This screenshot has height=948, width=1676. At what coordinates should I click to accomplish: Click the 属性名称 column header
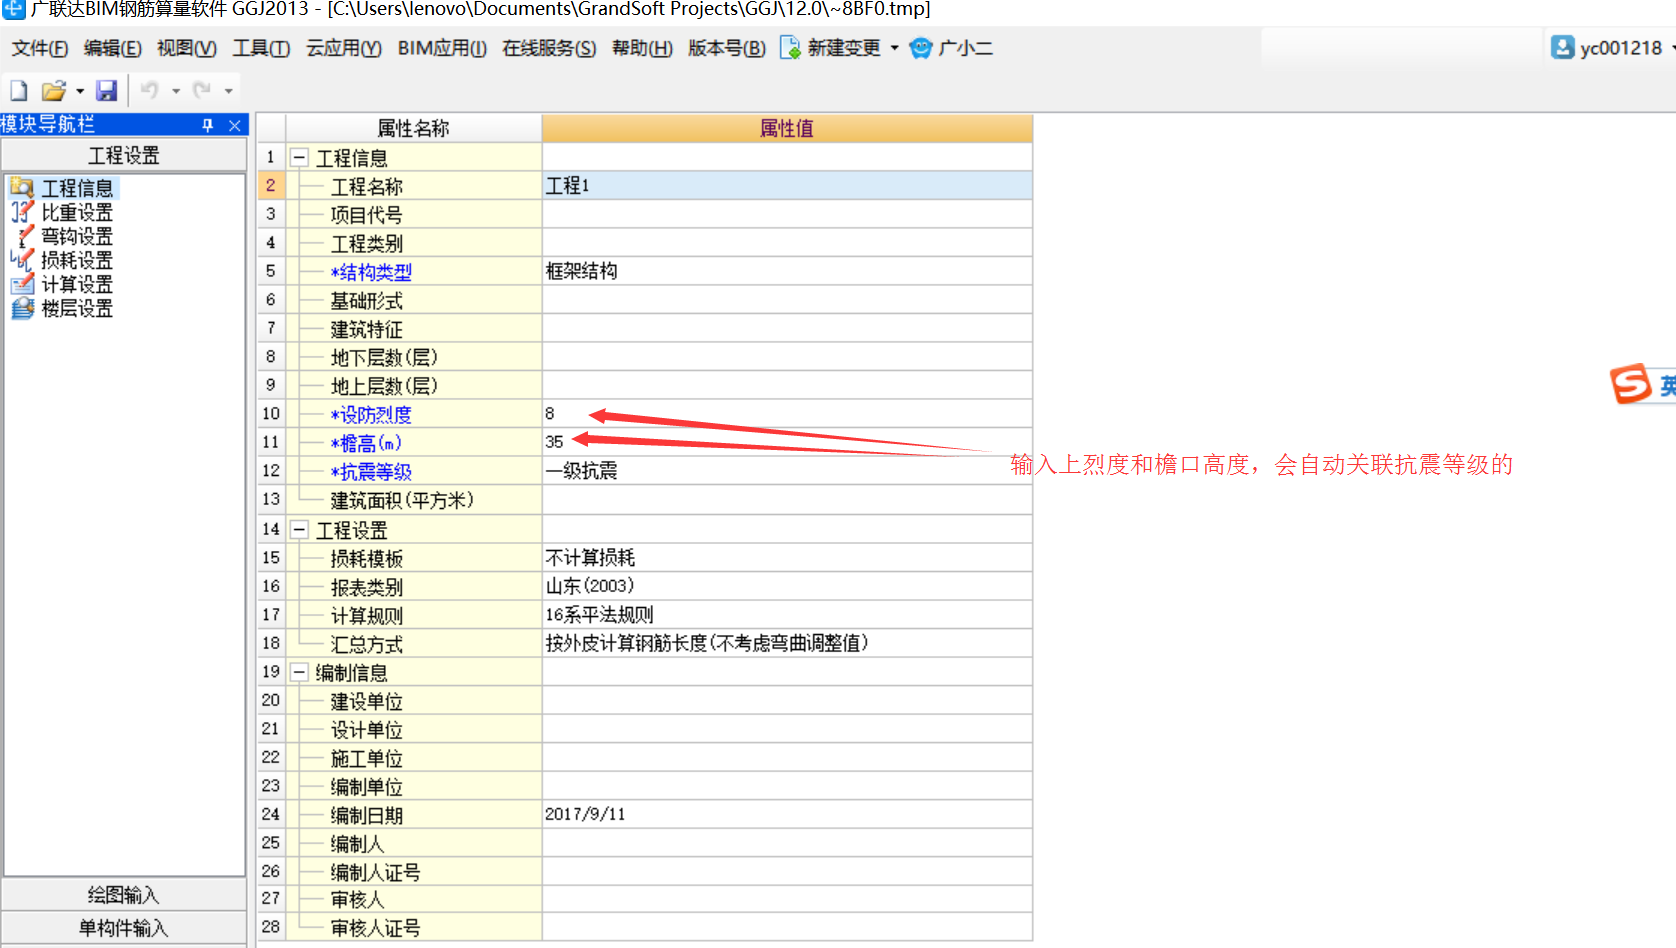414,128
